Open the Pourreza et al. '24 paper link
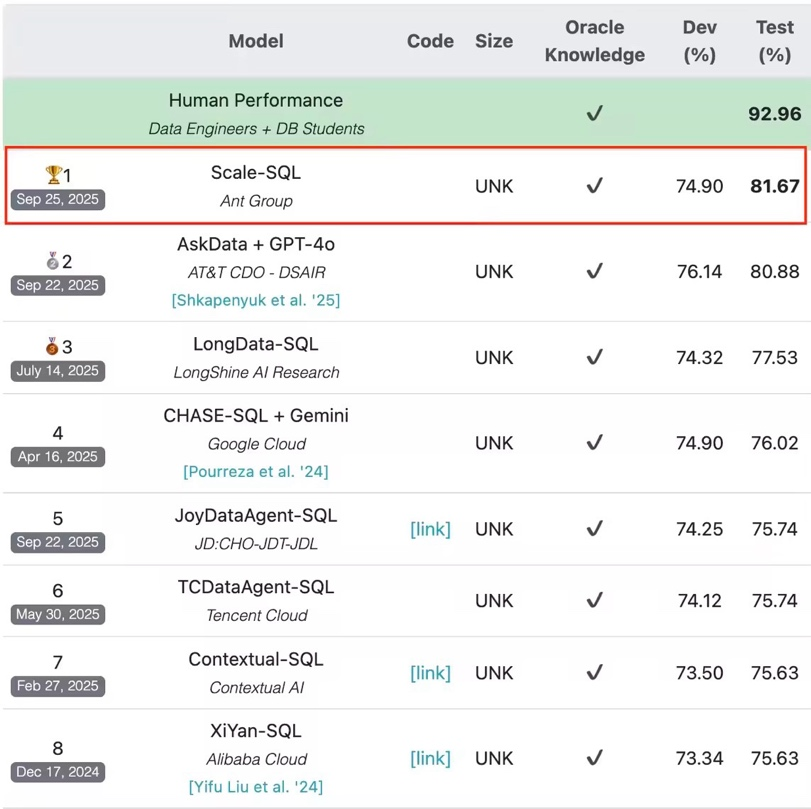The height and width of the screenshot is (809, 811). [256, 471]
